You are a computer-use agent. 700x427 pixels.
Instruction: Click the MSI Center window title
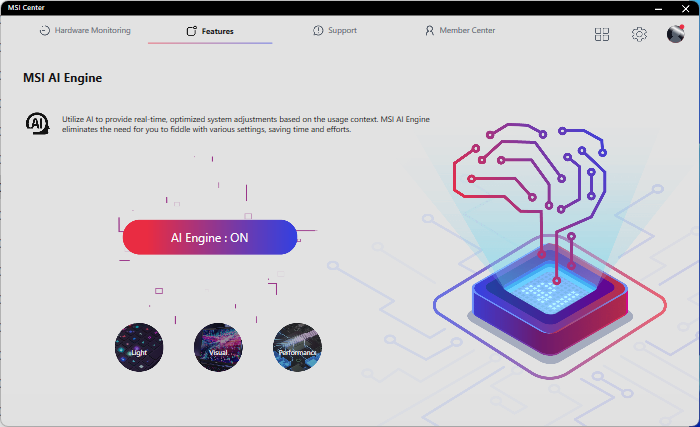[x=26, y=8]
